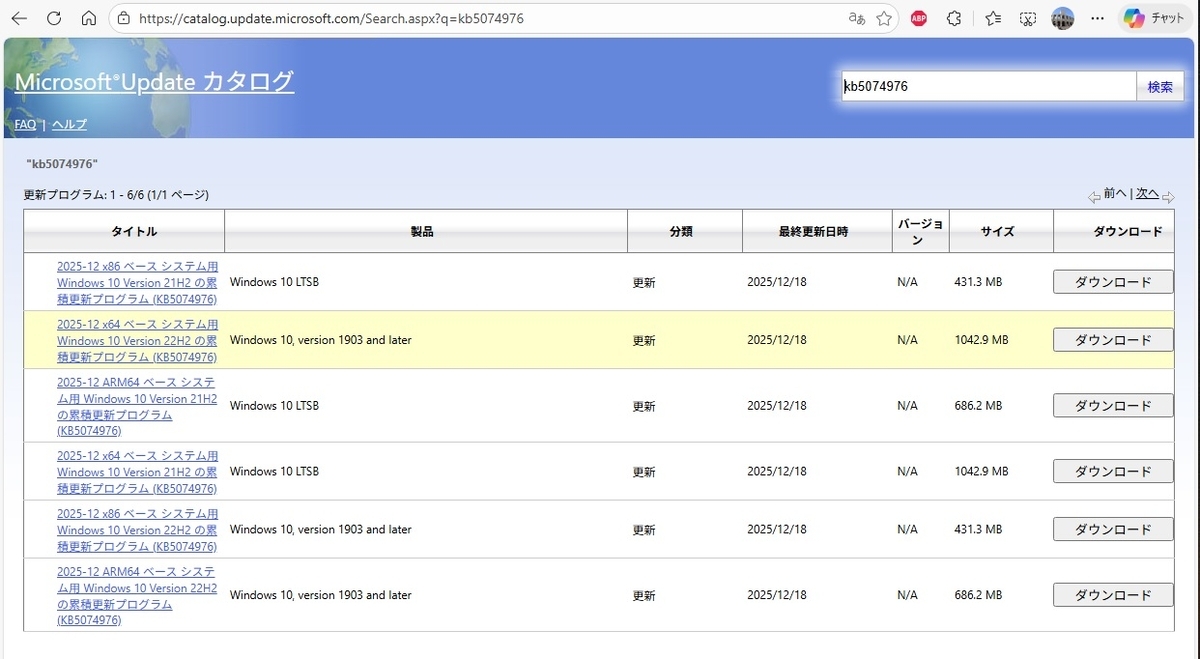Click Windows 10 LTSB cell in x86 21H2 row
1200x659 pixels.
point(274,282)
